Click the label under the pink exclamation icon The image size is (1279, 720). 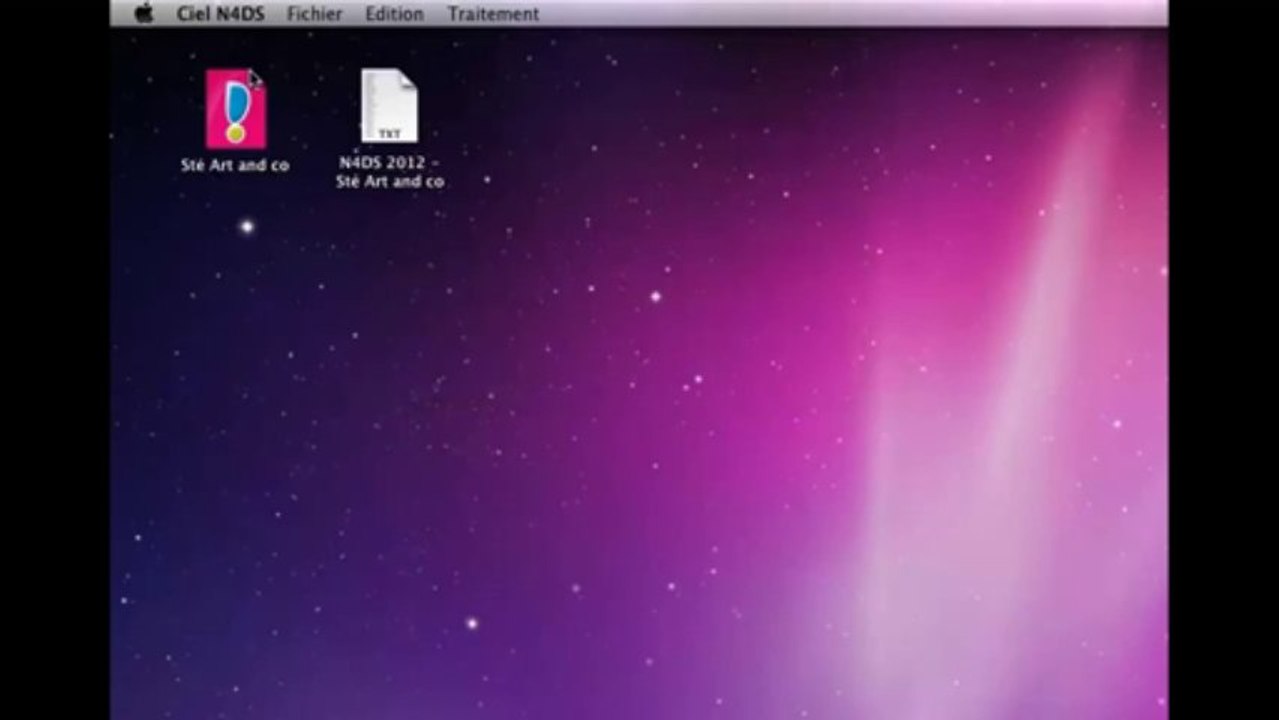point(235,166)
